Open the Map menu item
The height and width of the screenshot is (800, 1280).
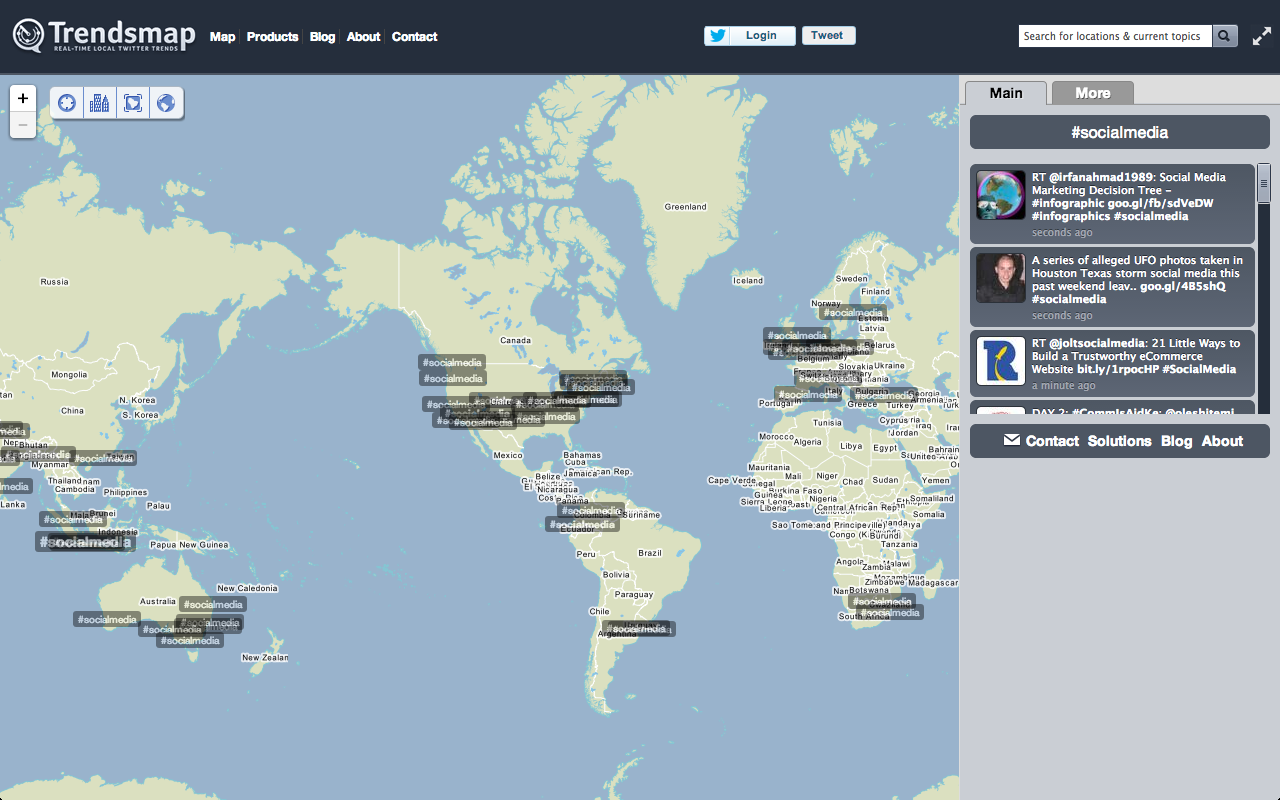pos(222,37)
